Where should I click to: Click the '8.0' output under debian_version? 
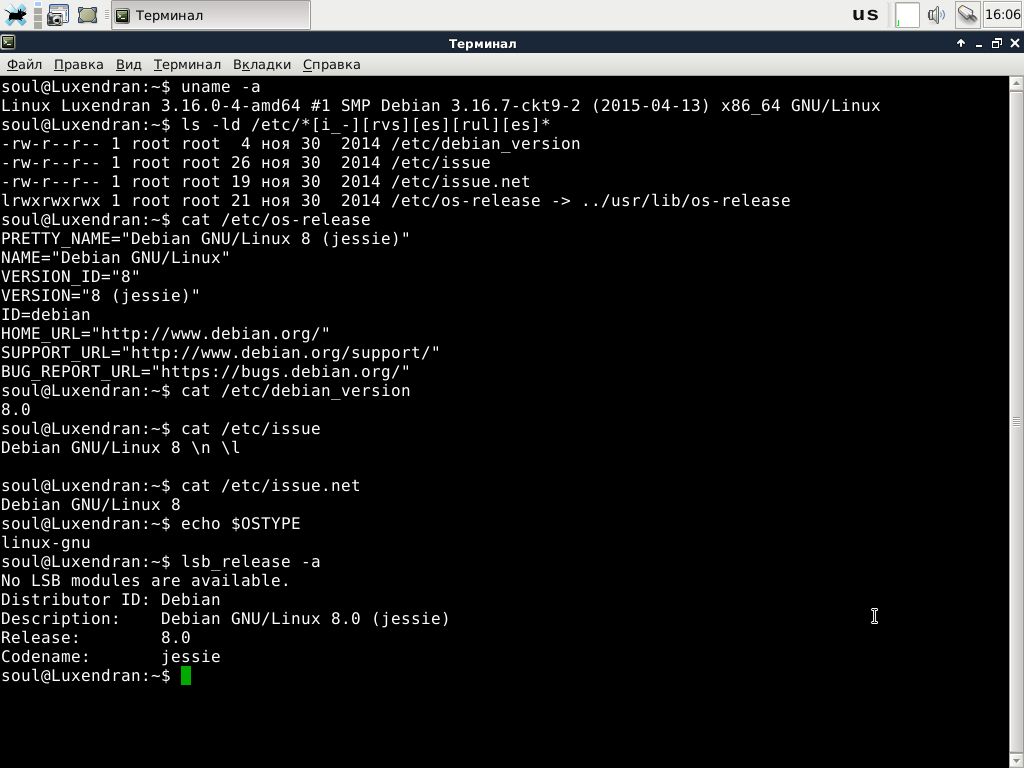coord(16,409)
